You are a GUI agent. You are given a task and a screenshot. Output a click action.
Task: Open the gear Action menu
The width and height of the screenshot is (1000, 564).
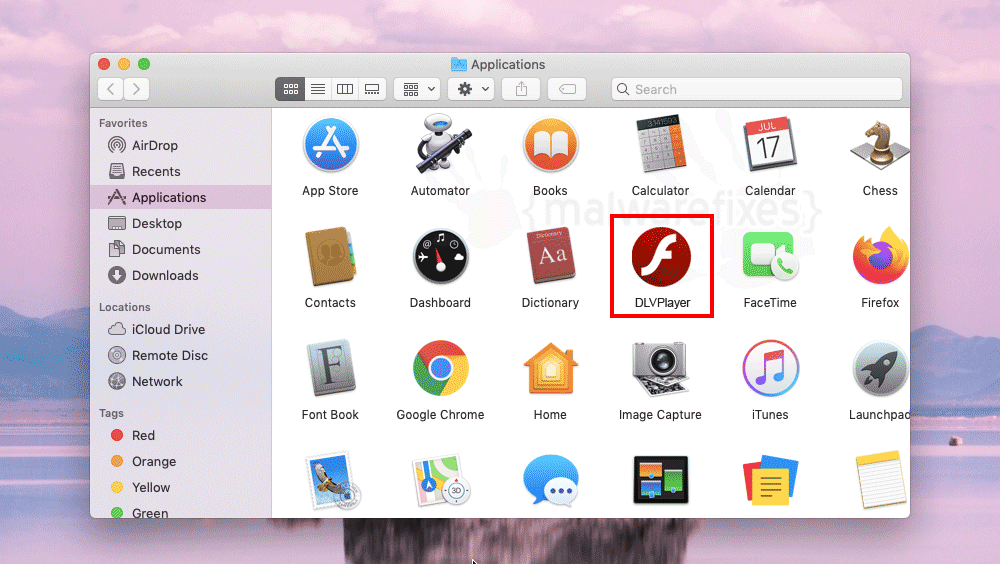[472, 89]
